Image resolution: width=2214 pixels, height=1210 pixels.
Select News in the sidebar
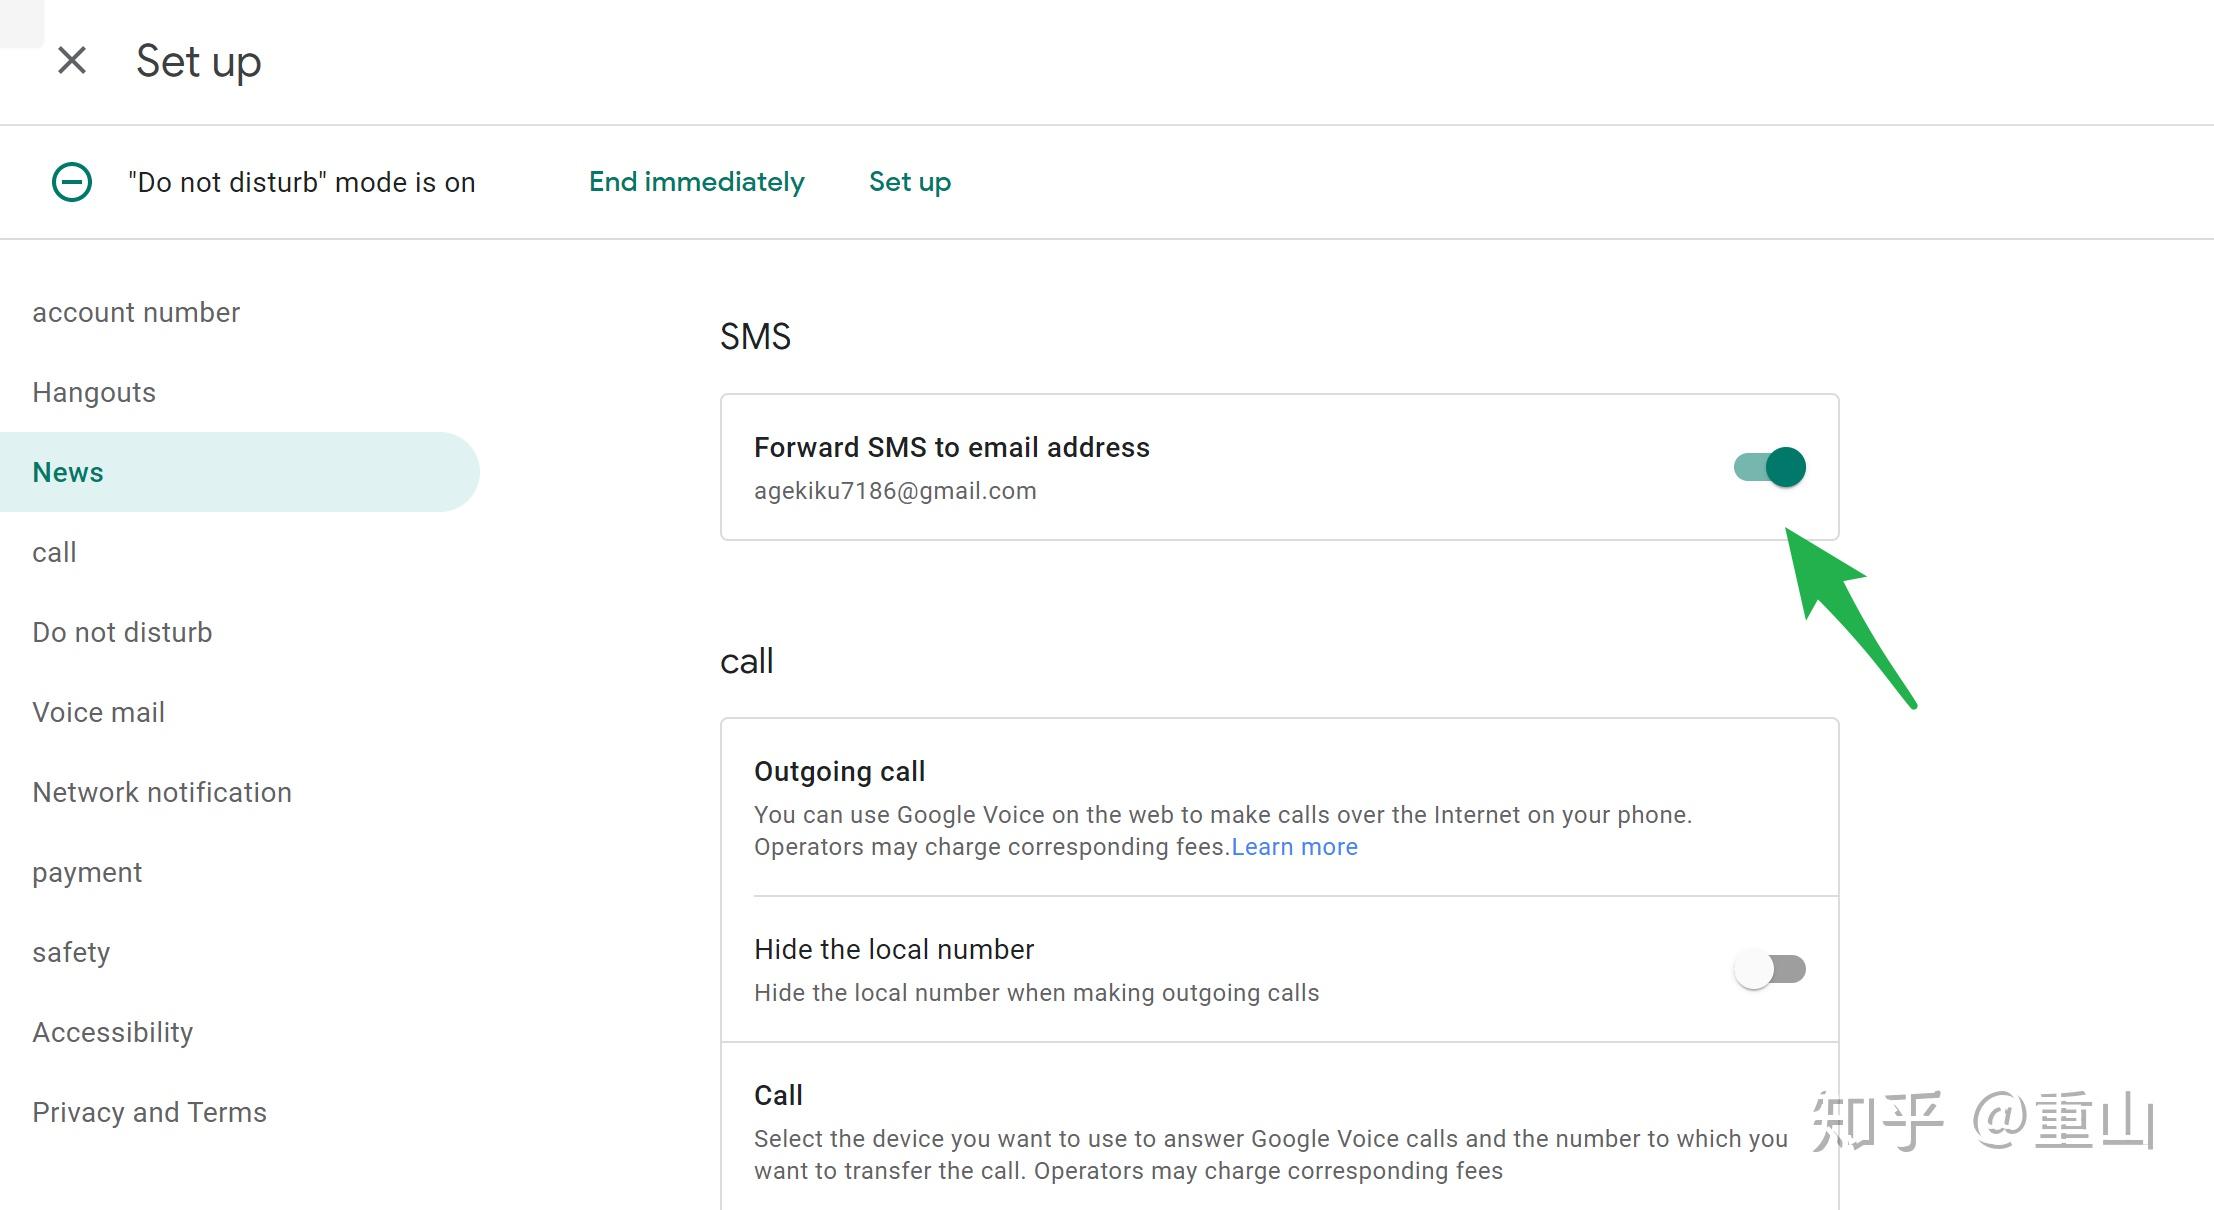68,472
